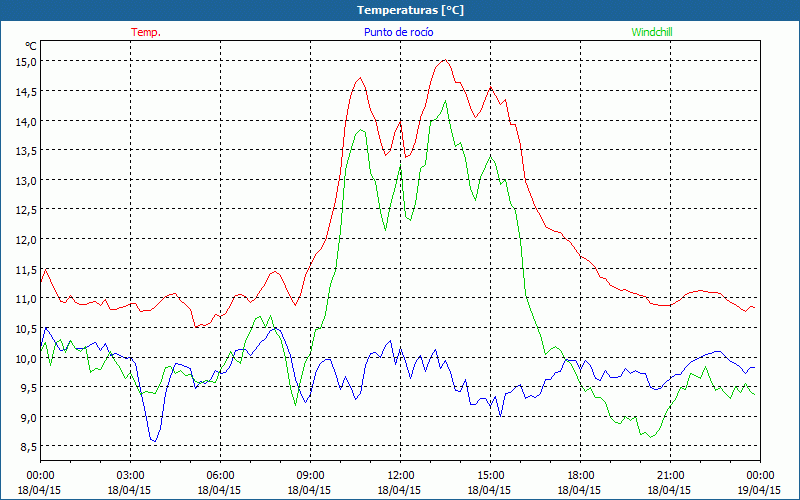Click the "14,5" y-axis value
Viewport: 800px width, 500px height.
(x=27, y=91)
